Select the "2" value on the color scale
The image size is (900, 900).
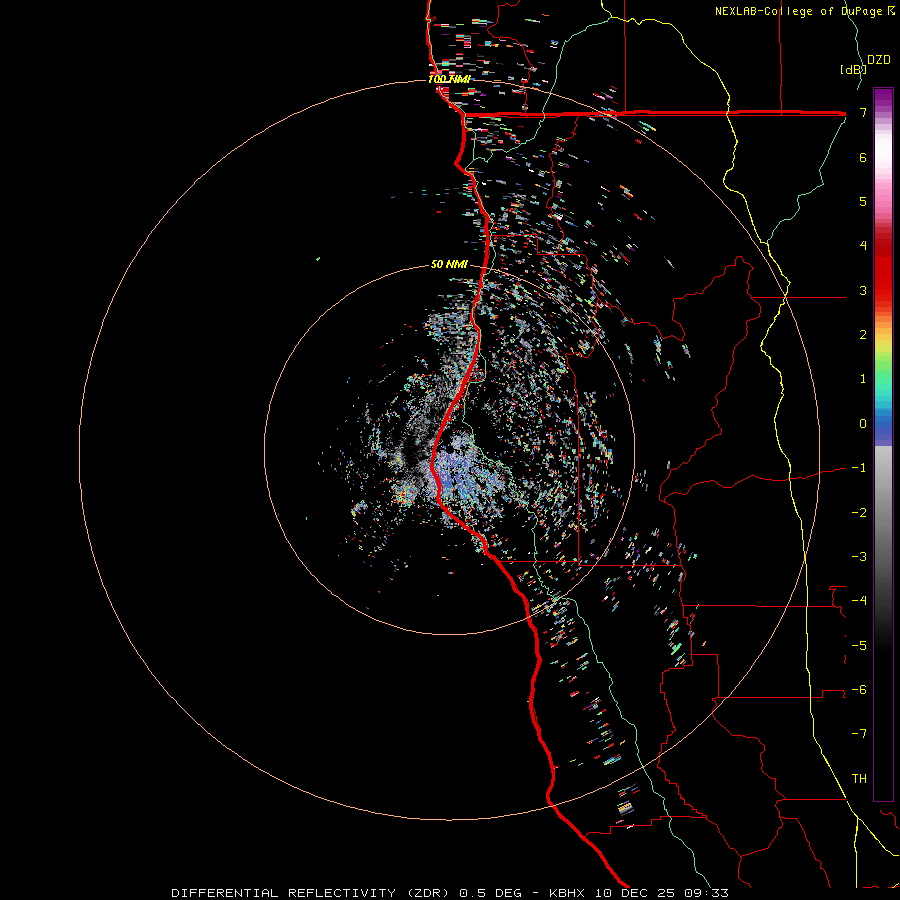pyautogui.click(x=863, y=335)
